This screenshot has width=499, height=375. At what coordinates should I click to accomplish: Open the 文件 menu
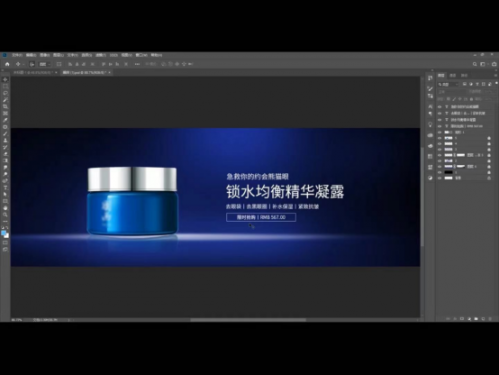[17, 55]
